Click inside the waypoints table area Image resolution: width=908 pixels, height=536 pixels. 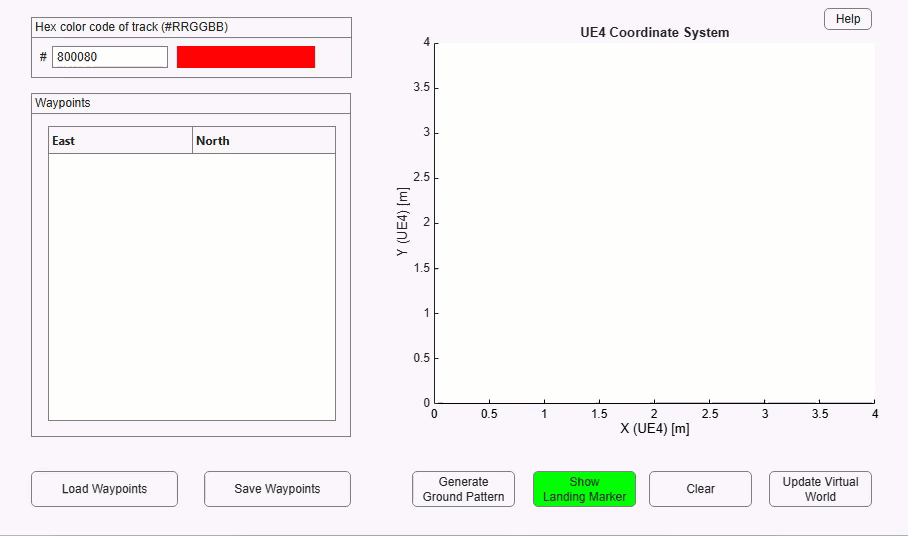tap(192, 287)
